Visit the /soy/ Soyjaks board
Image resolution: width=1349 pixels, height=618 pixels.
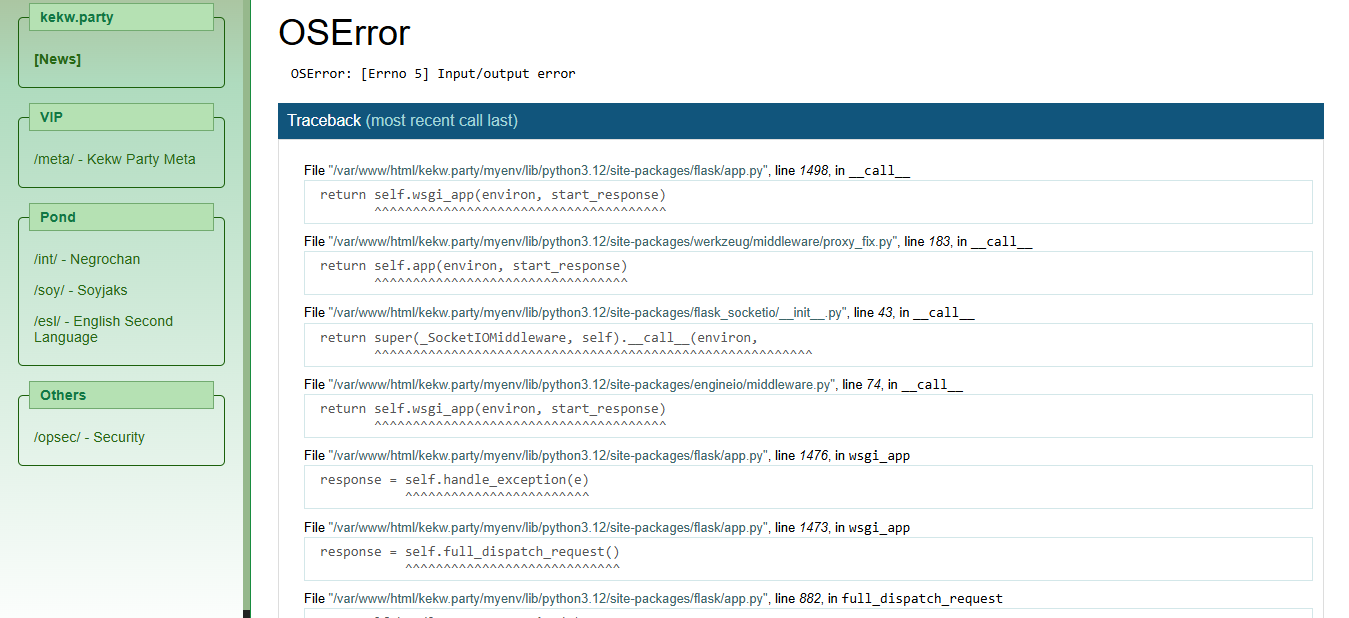[80, 290]
